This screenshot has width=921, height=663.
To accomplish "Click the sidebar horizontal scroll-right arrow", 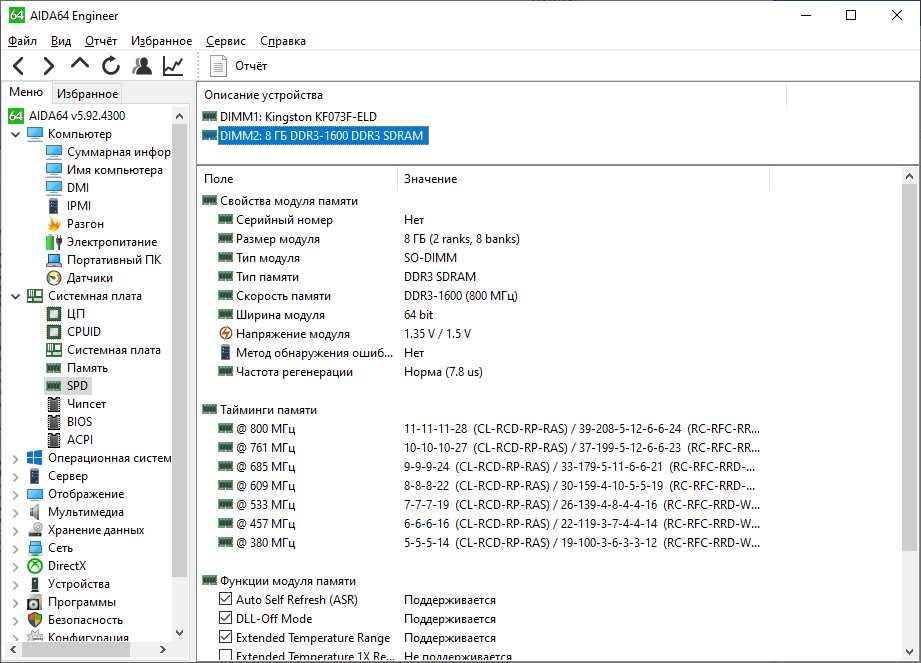I will (x=163, y=649).
